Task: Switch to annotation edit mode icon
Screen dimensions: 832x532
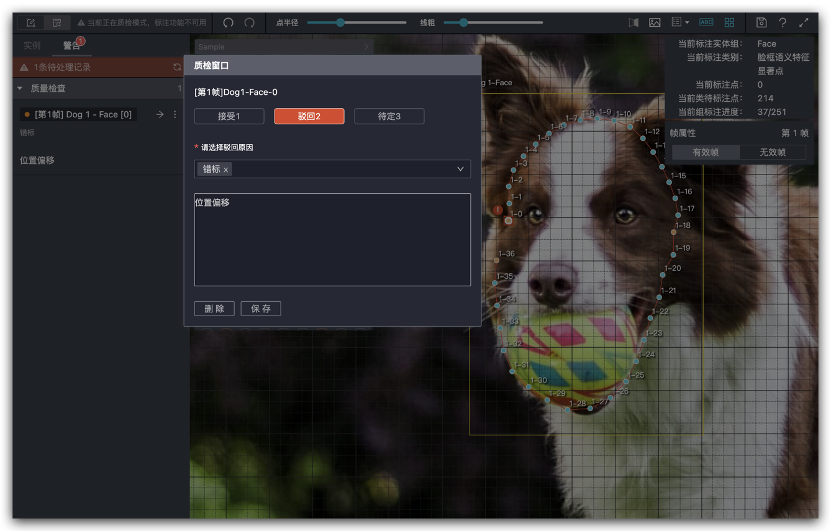Action: (31, 23)
